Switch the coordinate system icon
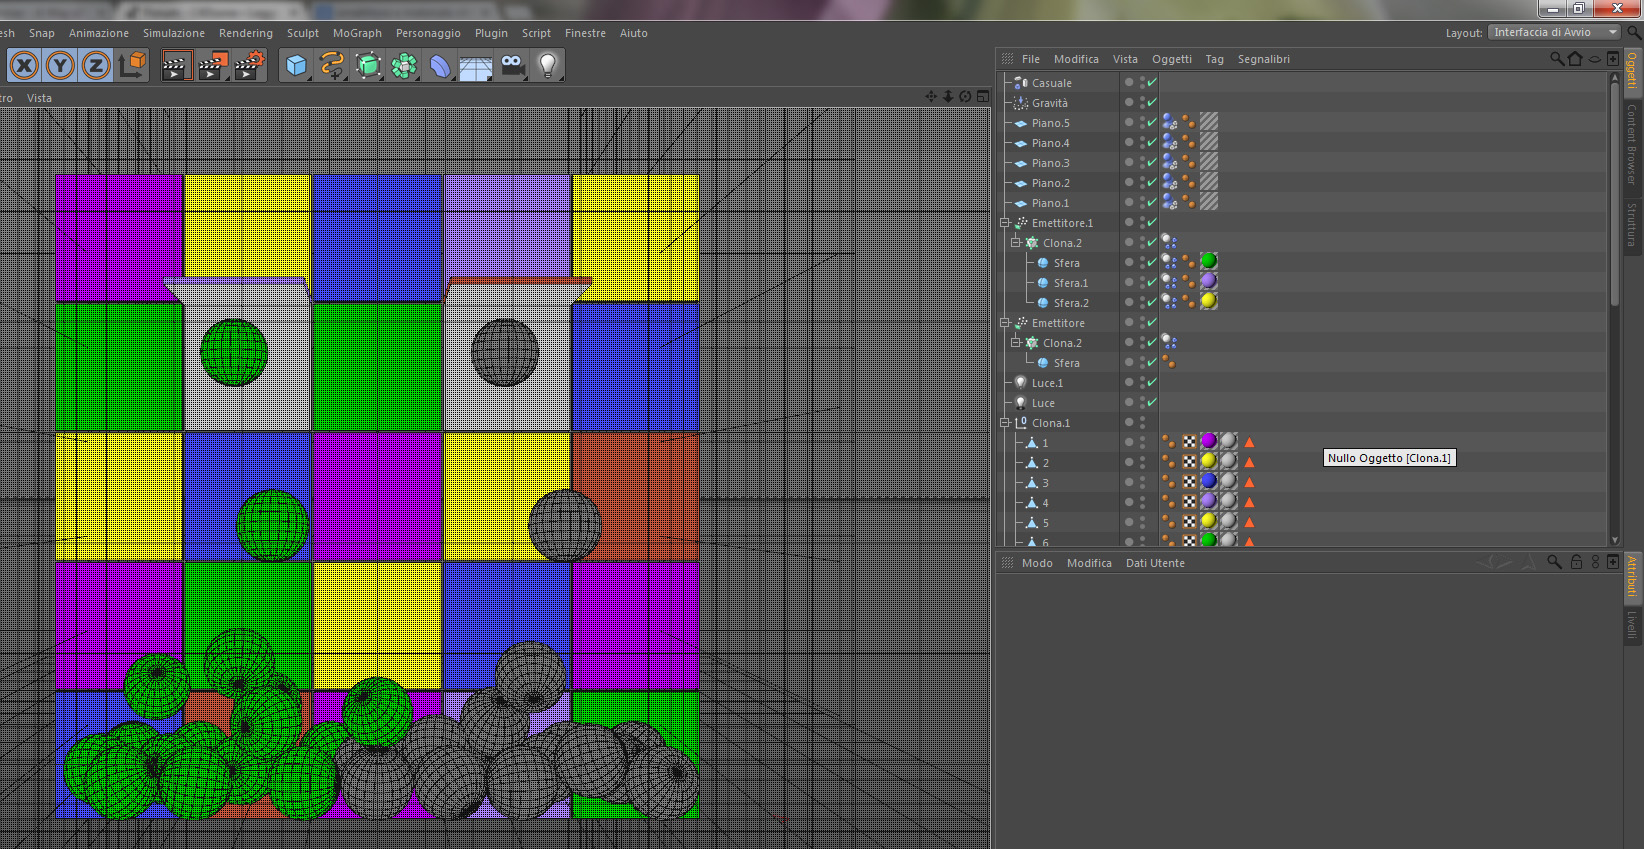The width and height of the screenshot is (1644, 849). coord(132,66)
